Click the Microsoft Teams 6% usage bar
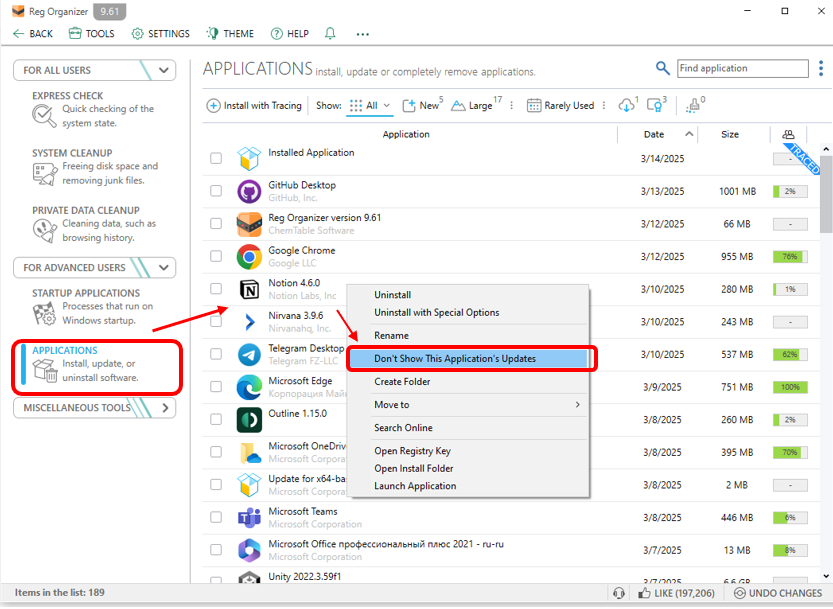Viewport: 833px width, 609px height. (790, 518)
